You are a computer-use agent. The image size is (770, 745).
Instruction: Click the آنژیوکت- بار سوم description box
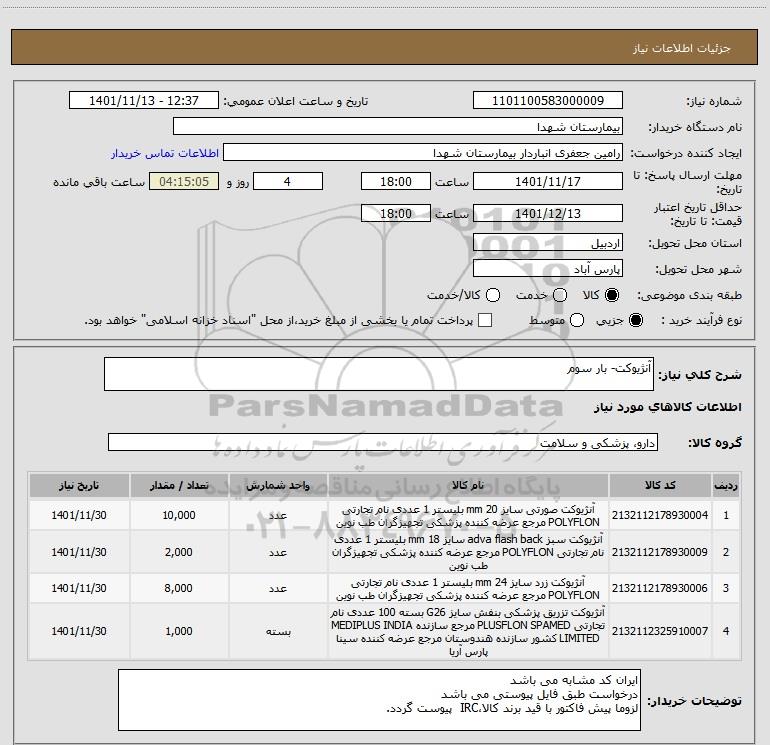[379, 374]
